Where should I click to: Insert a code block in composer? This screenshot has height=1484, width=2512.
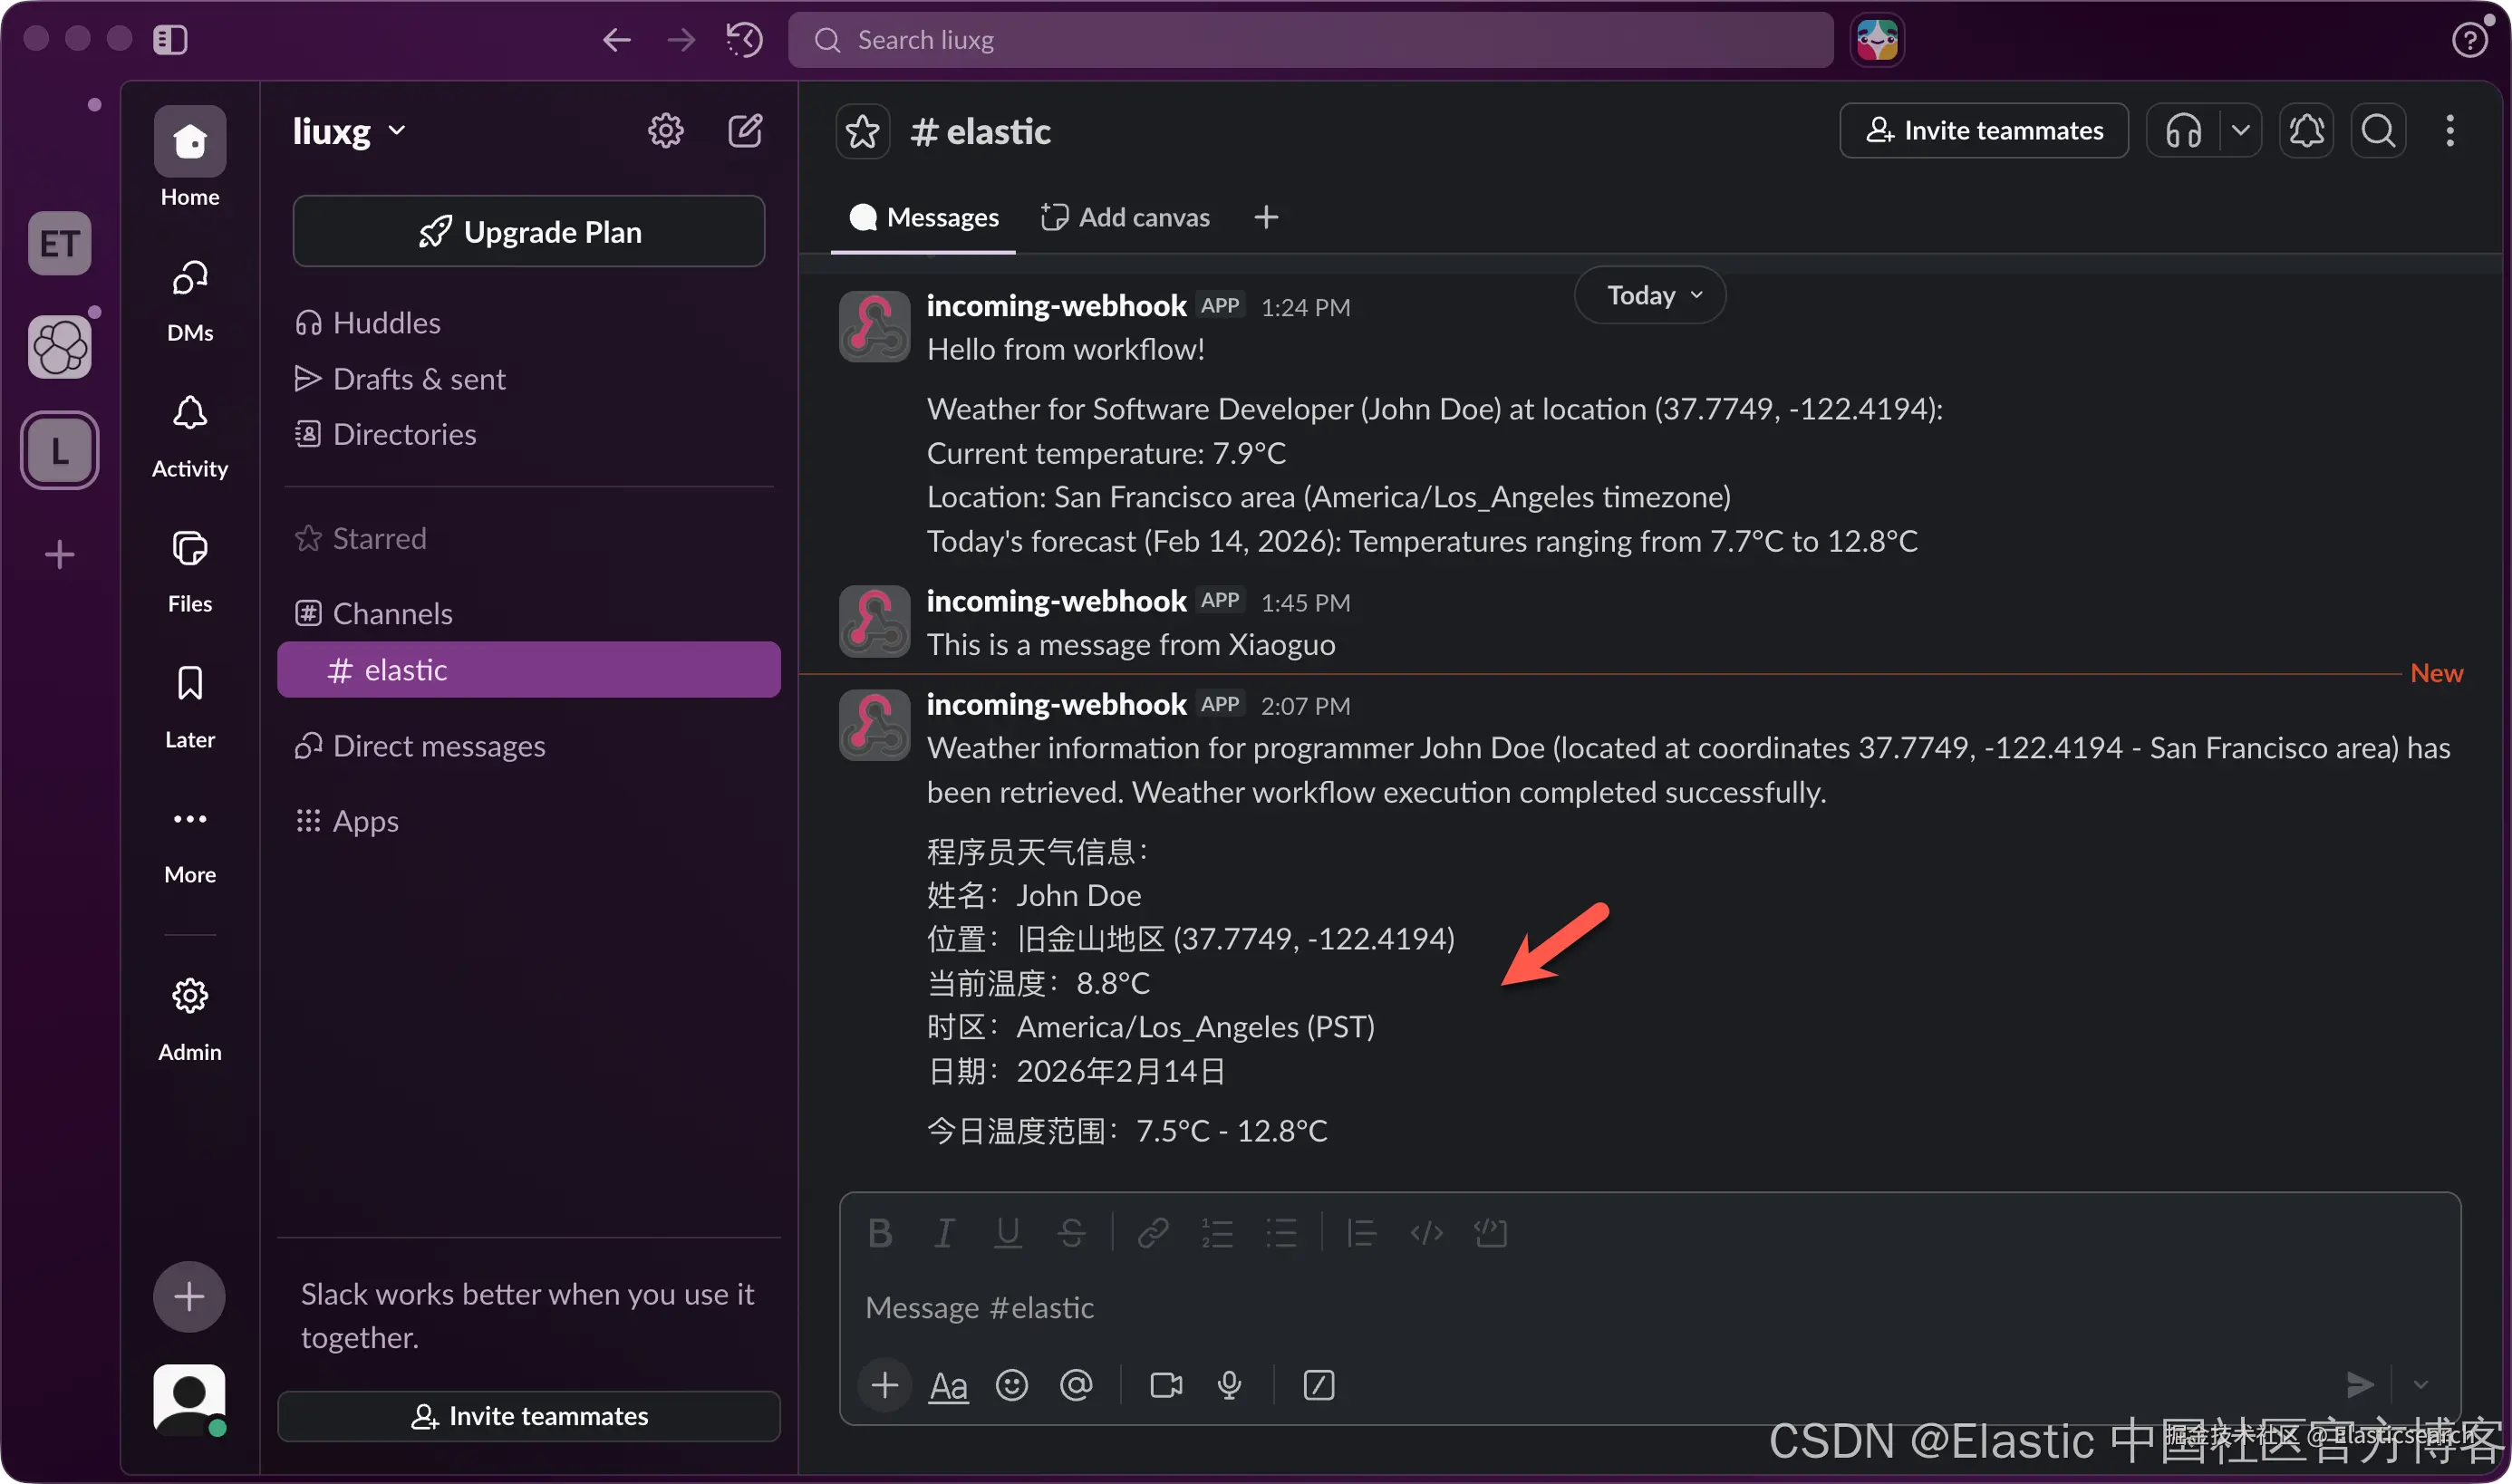click(1490, 1233)
